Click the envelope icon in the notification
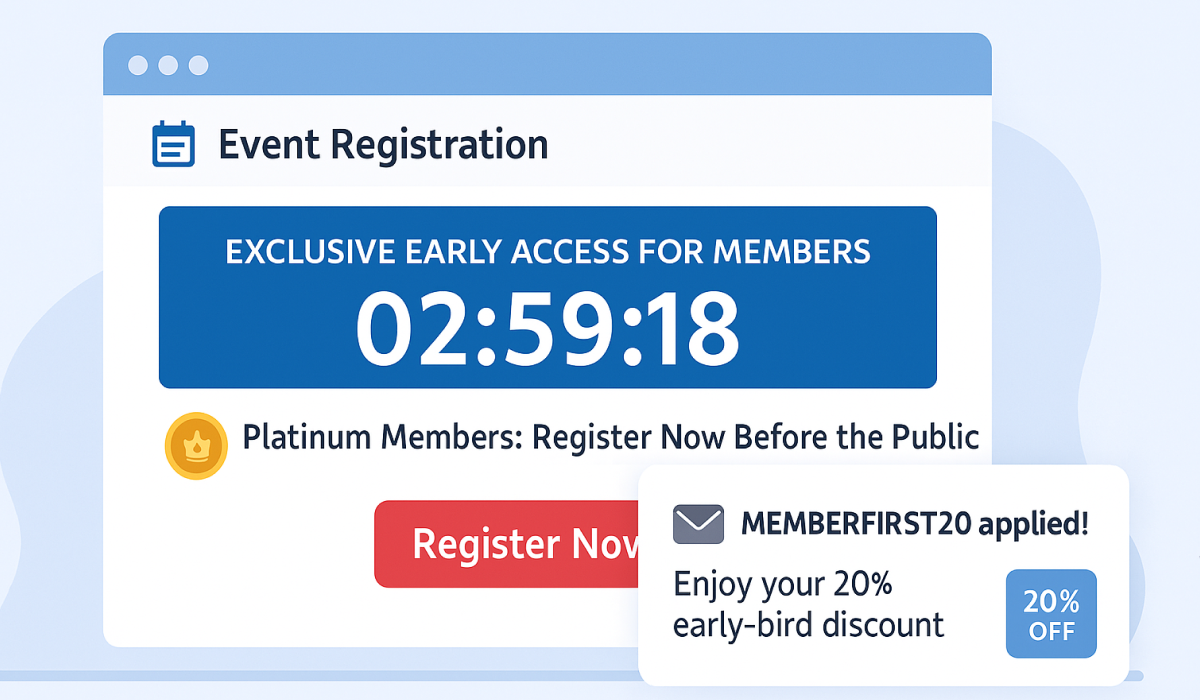 pos(698,523)
